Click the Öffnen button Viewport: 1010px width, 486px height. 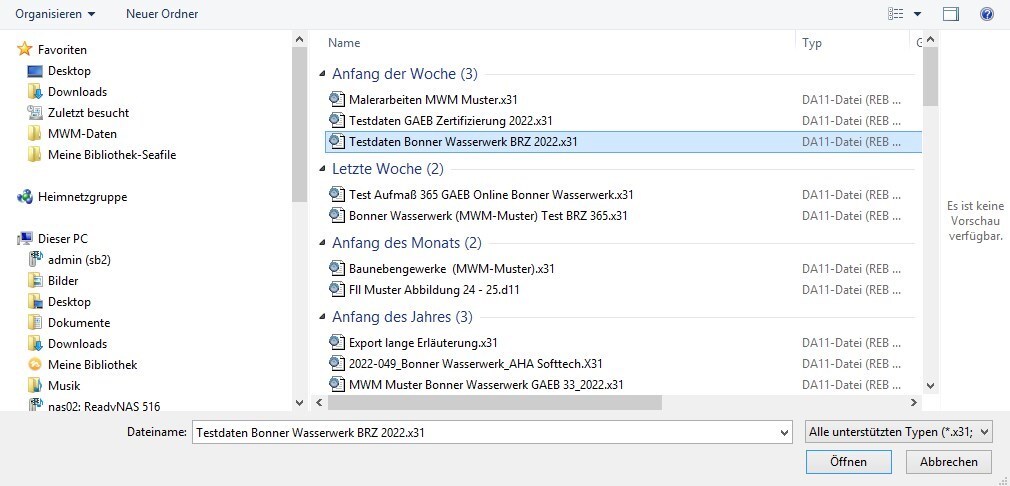pyautogui.click(x=848, y=462)
